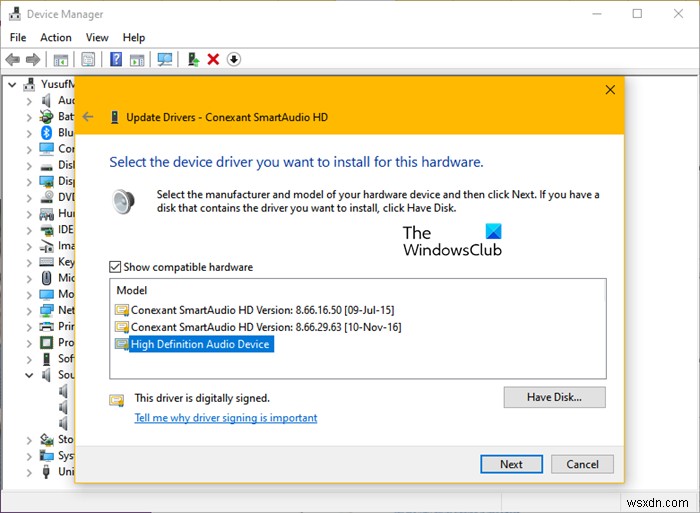700x513 pixels.
Task: Click the Scan for hardware changes toolbar icon
Action: [x=165, y=60]
